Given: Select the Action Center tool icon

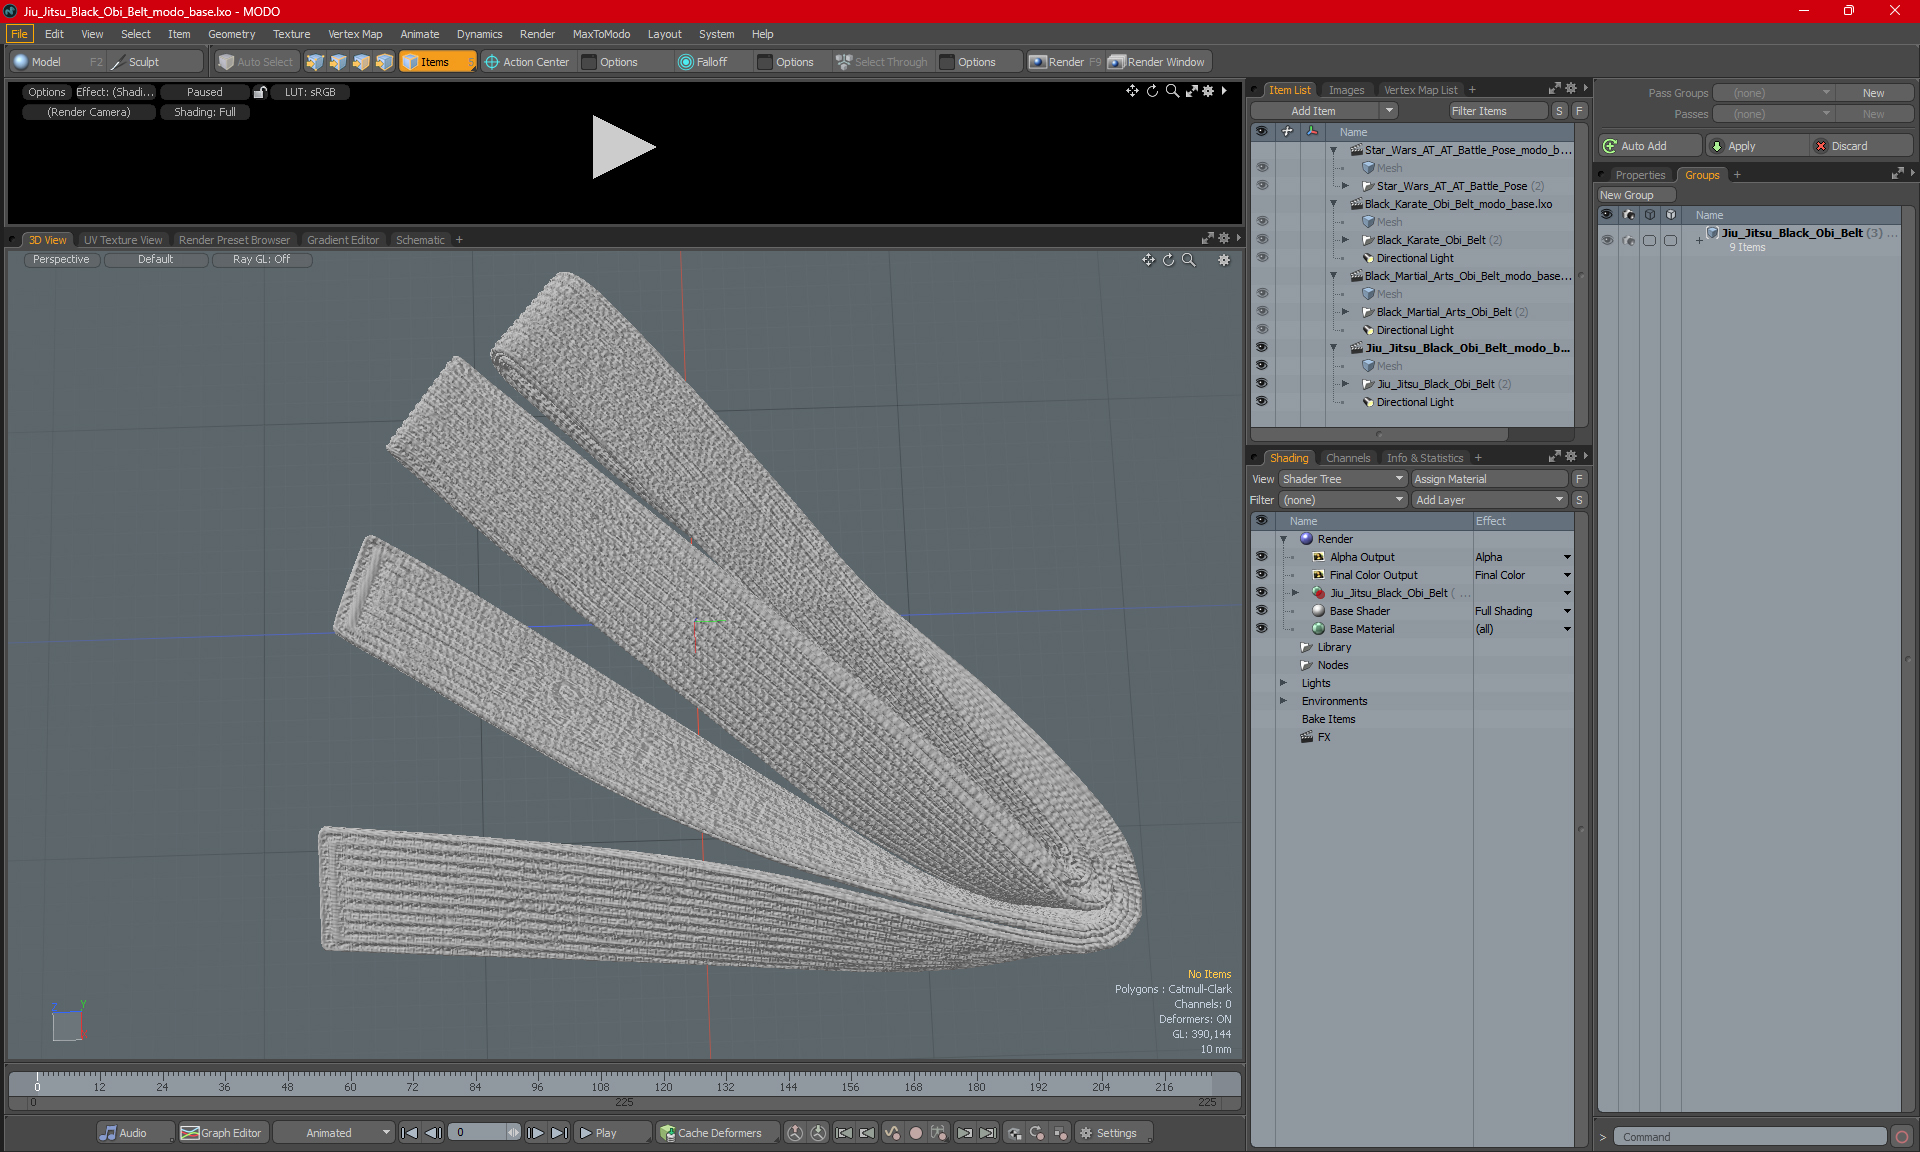Looking at the screenshot, I should coord(492,62).
